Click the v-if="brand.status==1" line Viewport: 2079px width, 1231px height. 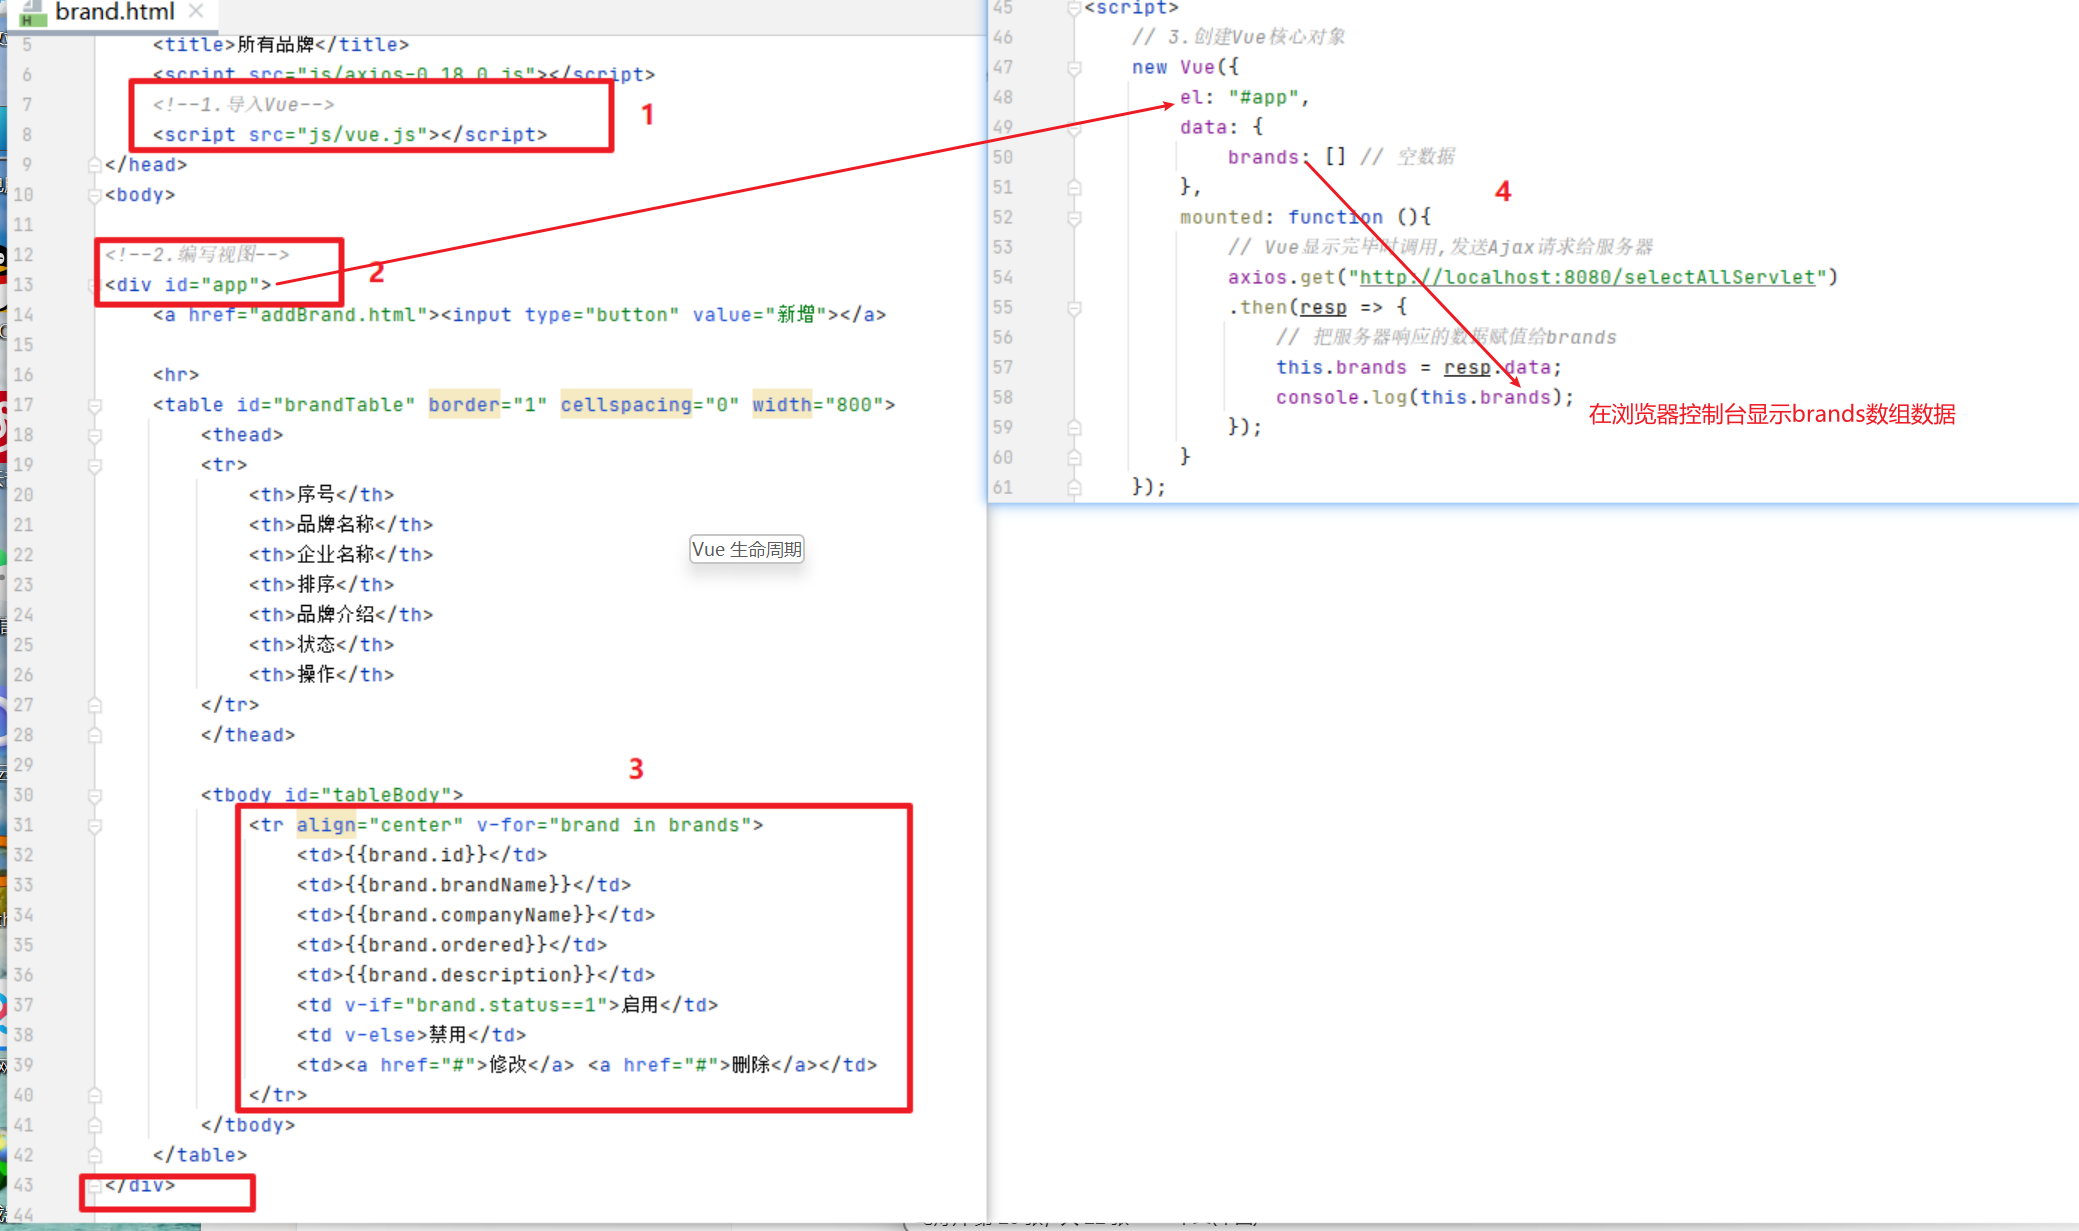(x=507, y=1005)
